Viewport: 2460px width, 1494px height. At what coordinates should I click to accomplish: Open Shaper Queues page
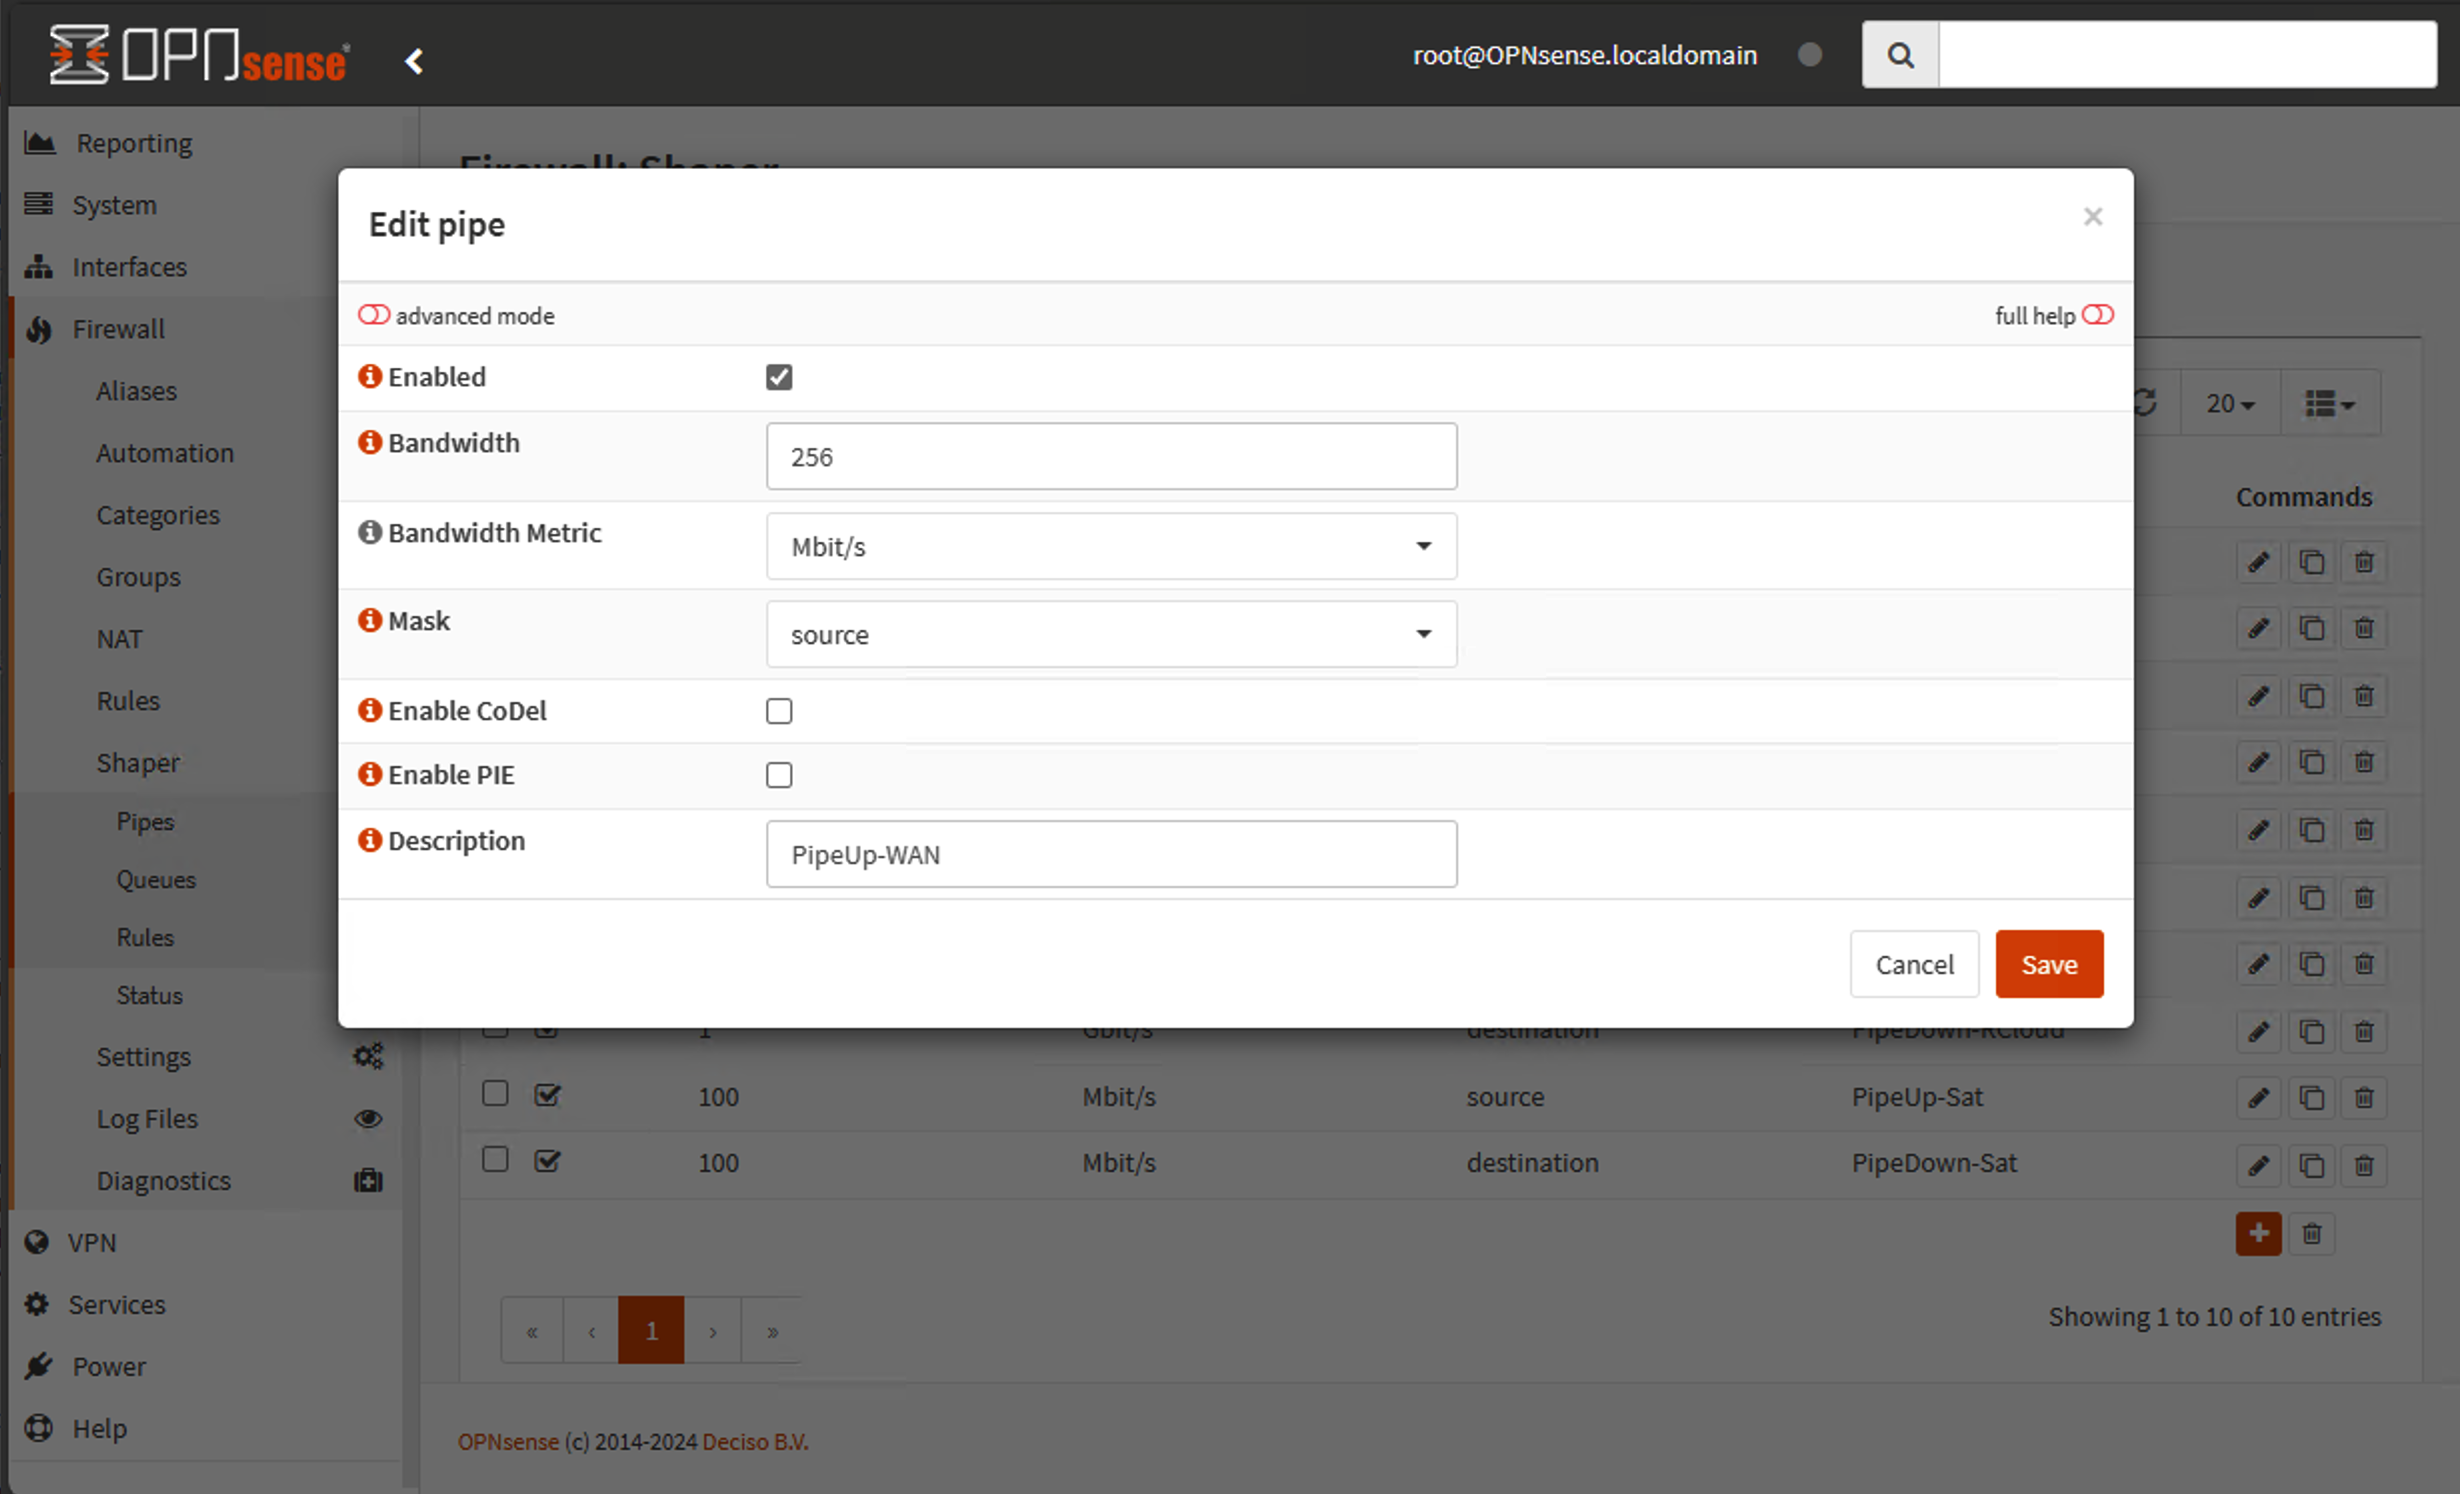156,880
